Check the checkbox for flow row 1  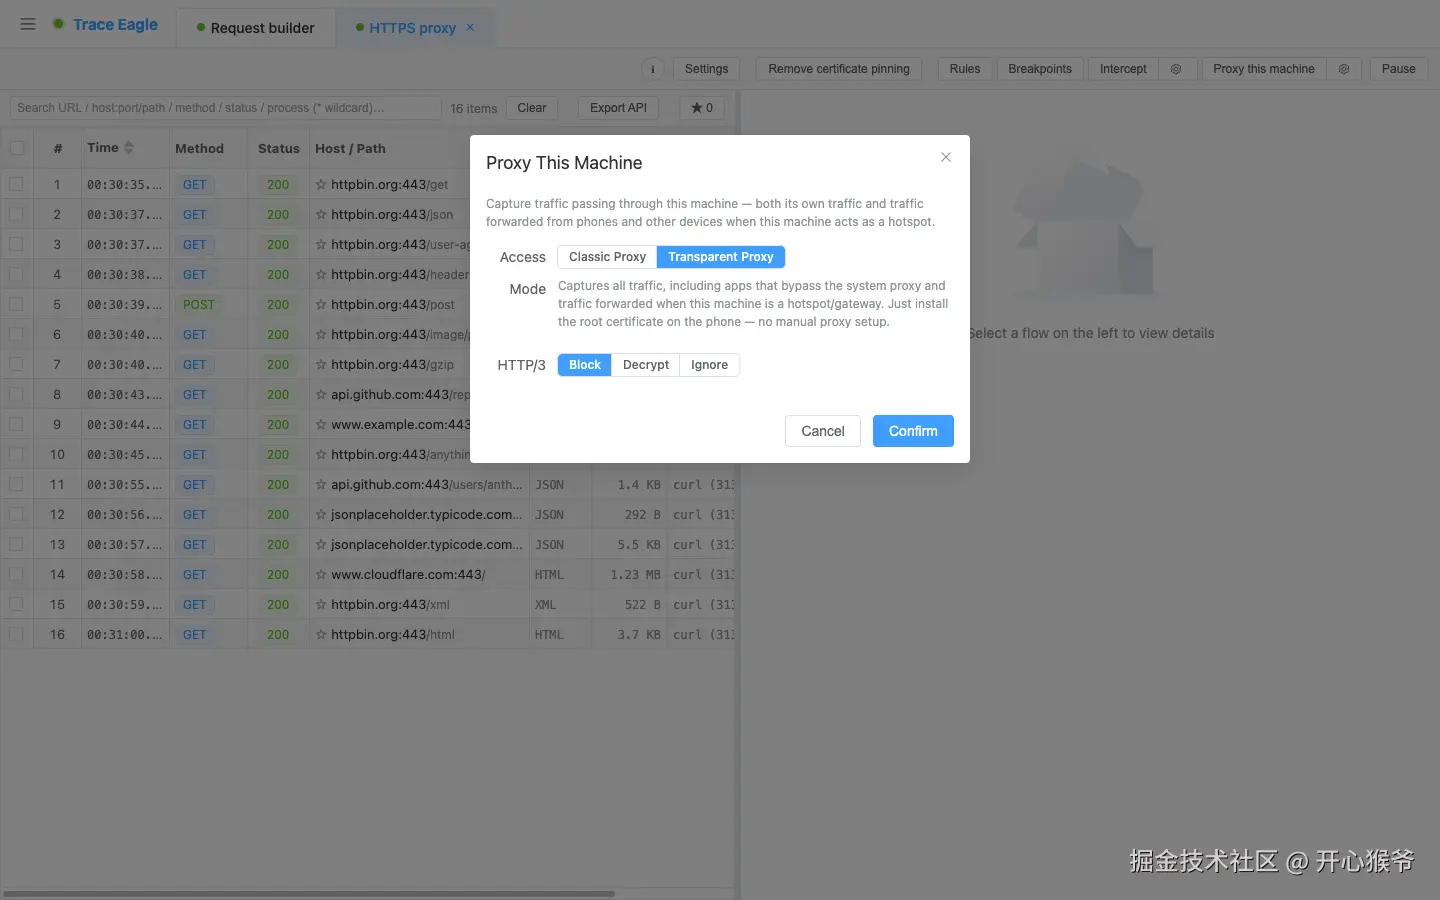click(x=17, y=184)
